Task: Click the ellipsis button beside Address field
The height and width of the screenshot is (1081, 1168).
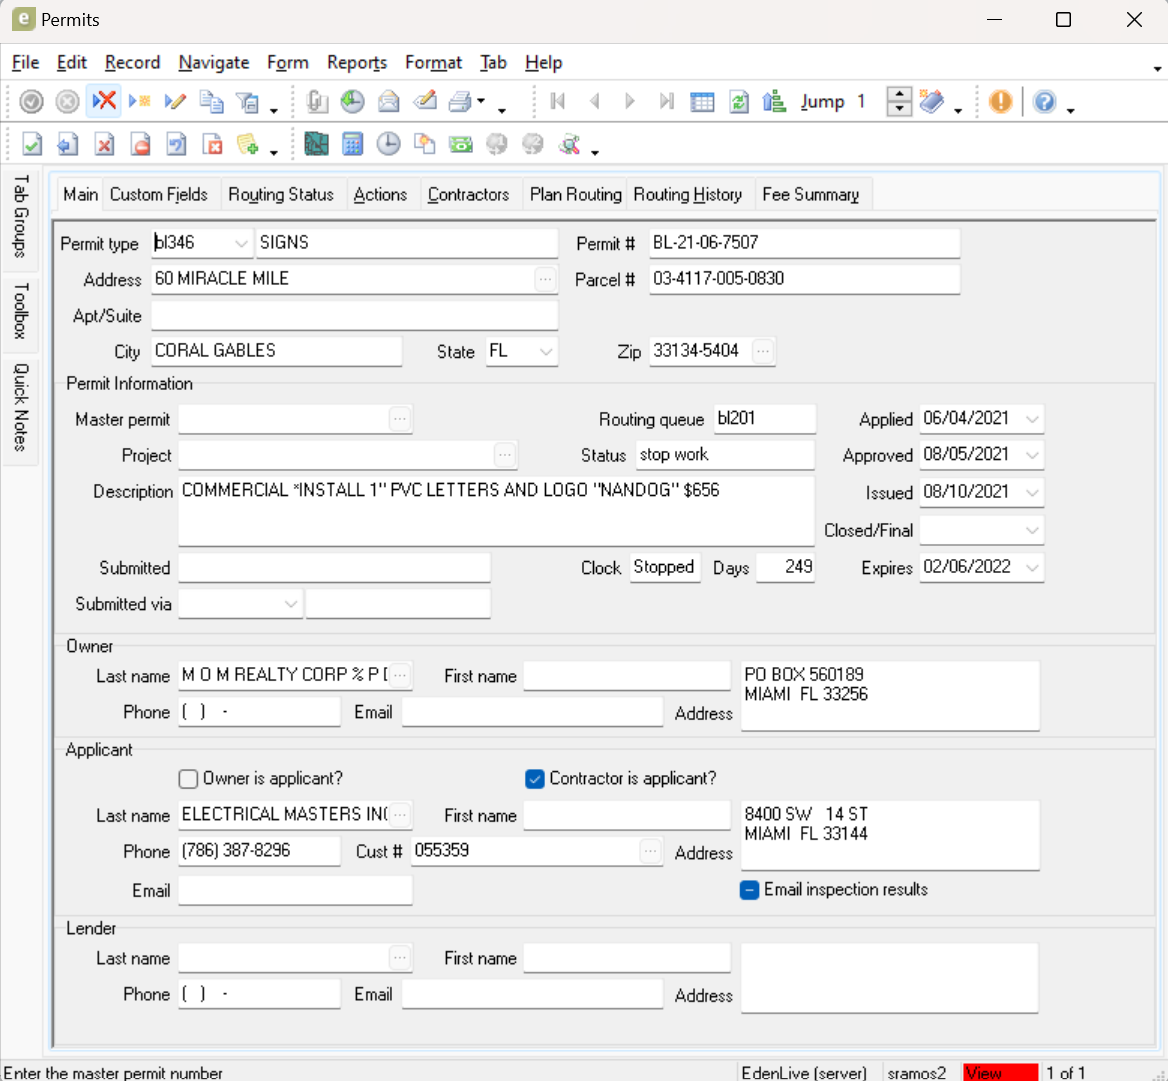Action: coord(545,279)
